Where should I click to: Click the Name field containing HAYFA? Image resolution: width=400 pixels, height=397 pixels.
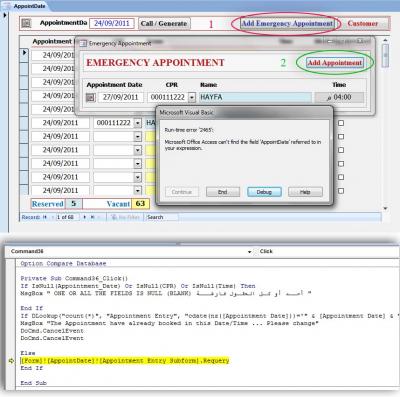click(x=255, y=97)
